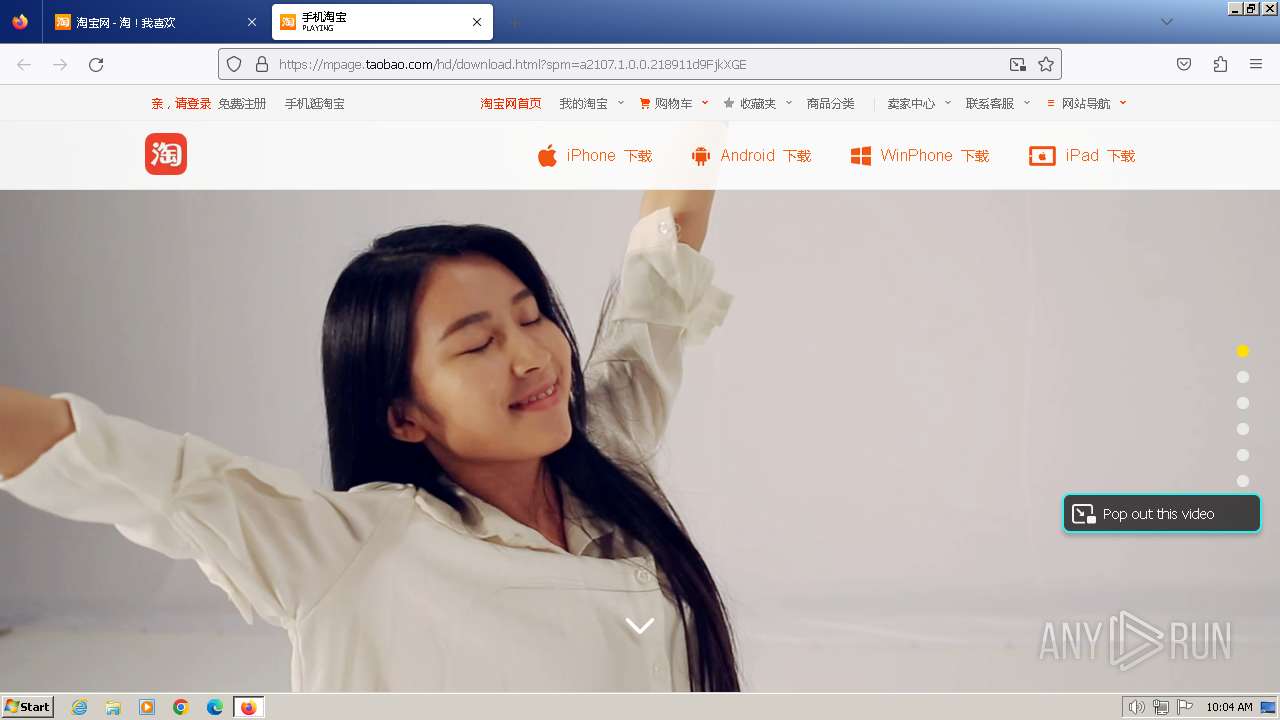Image resolution: width=1280 pixels, height=720 pixels.
Task: Select third page indicator dot
Action: point(1243,403)
